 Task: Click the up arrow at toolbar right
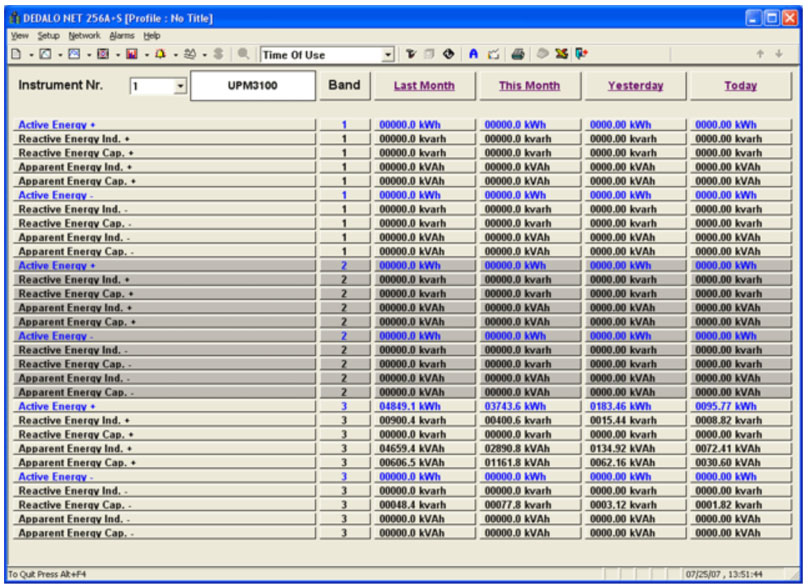(760, 55)
